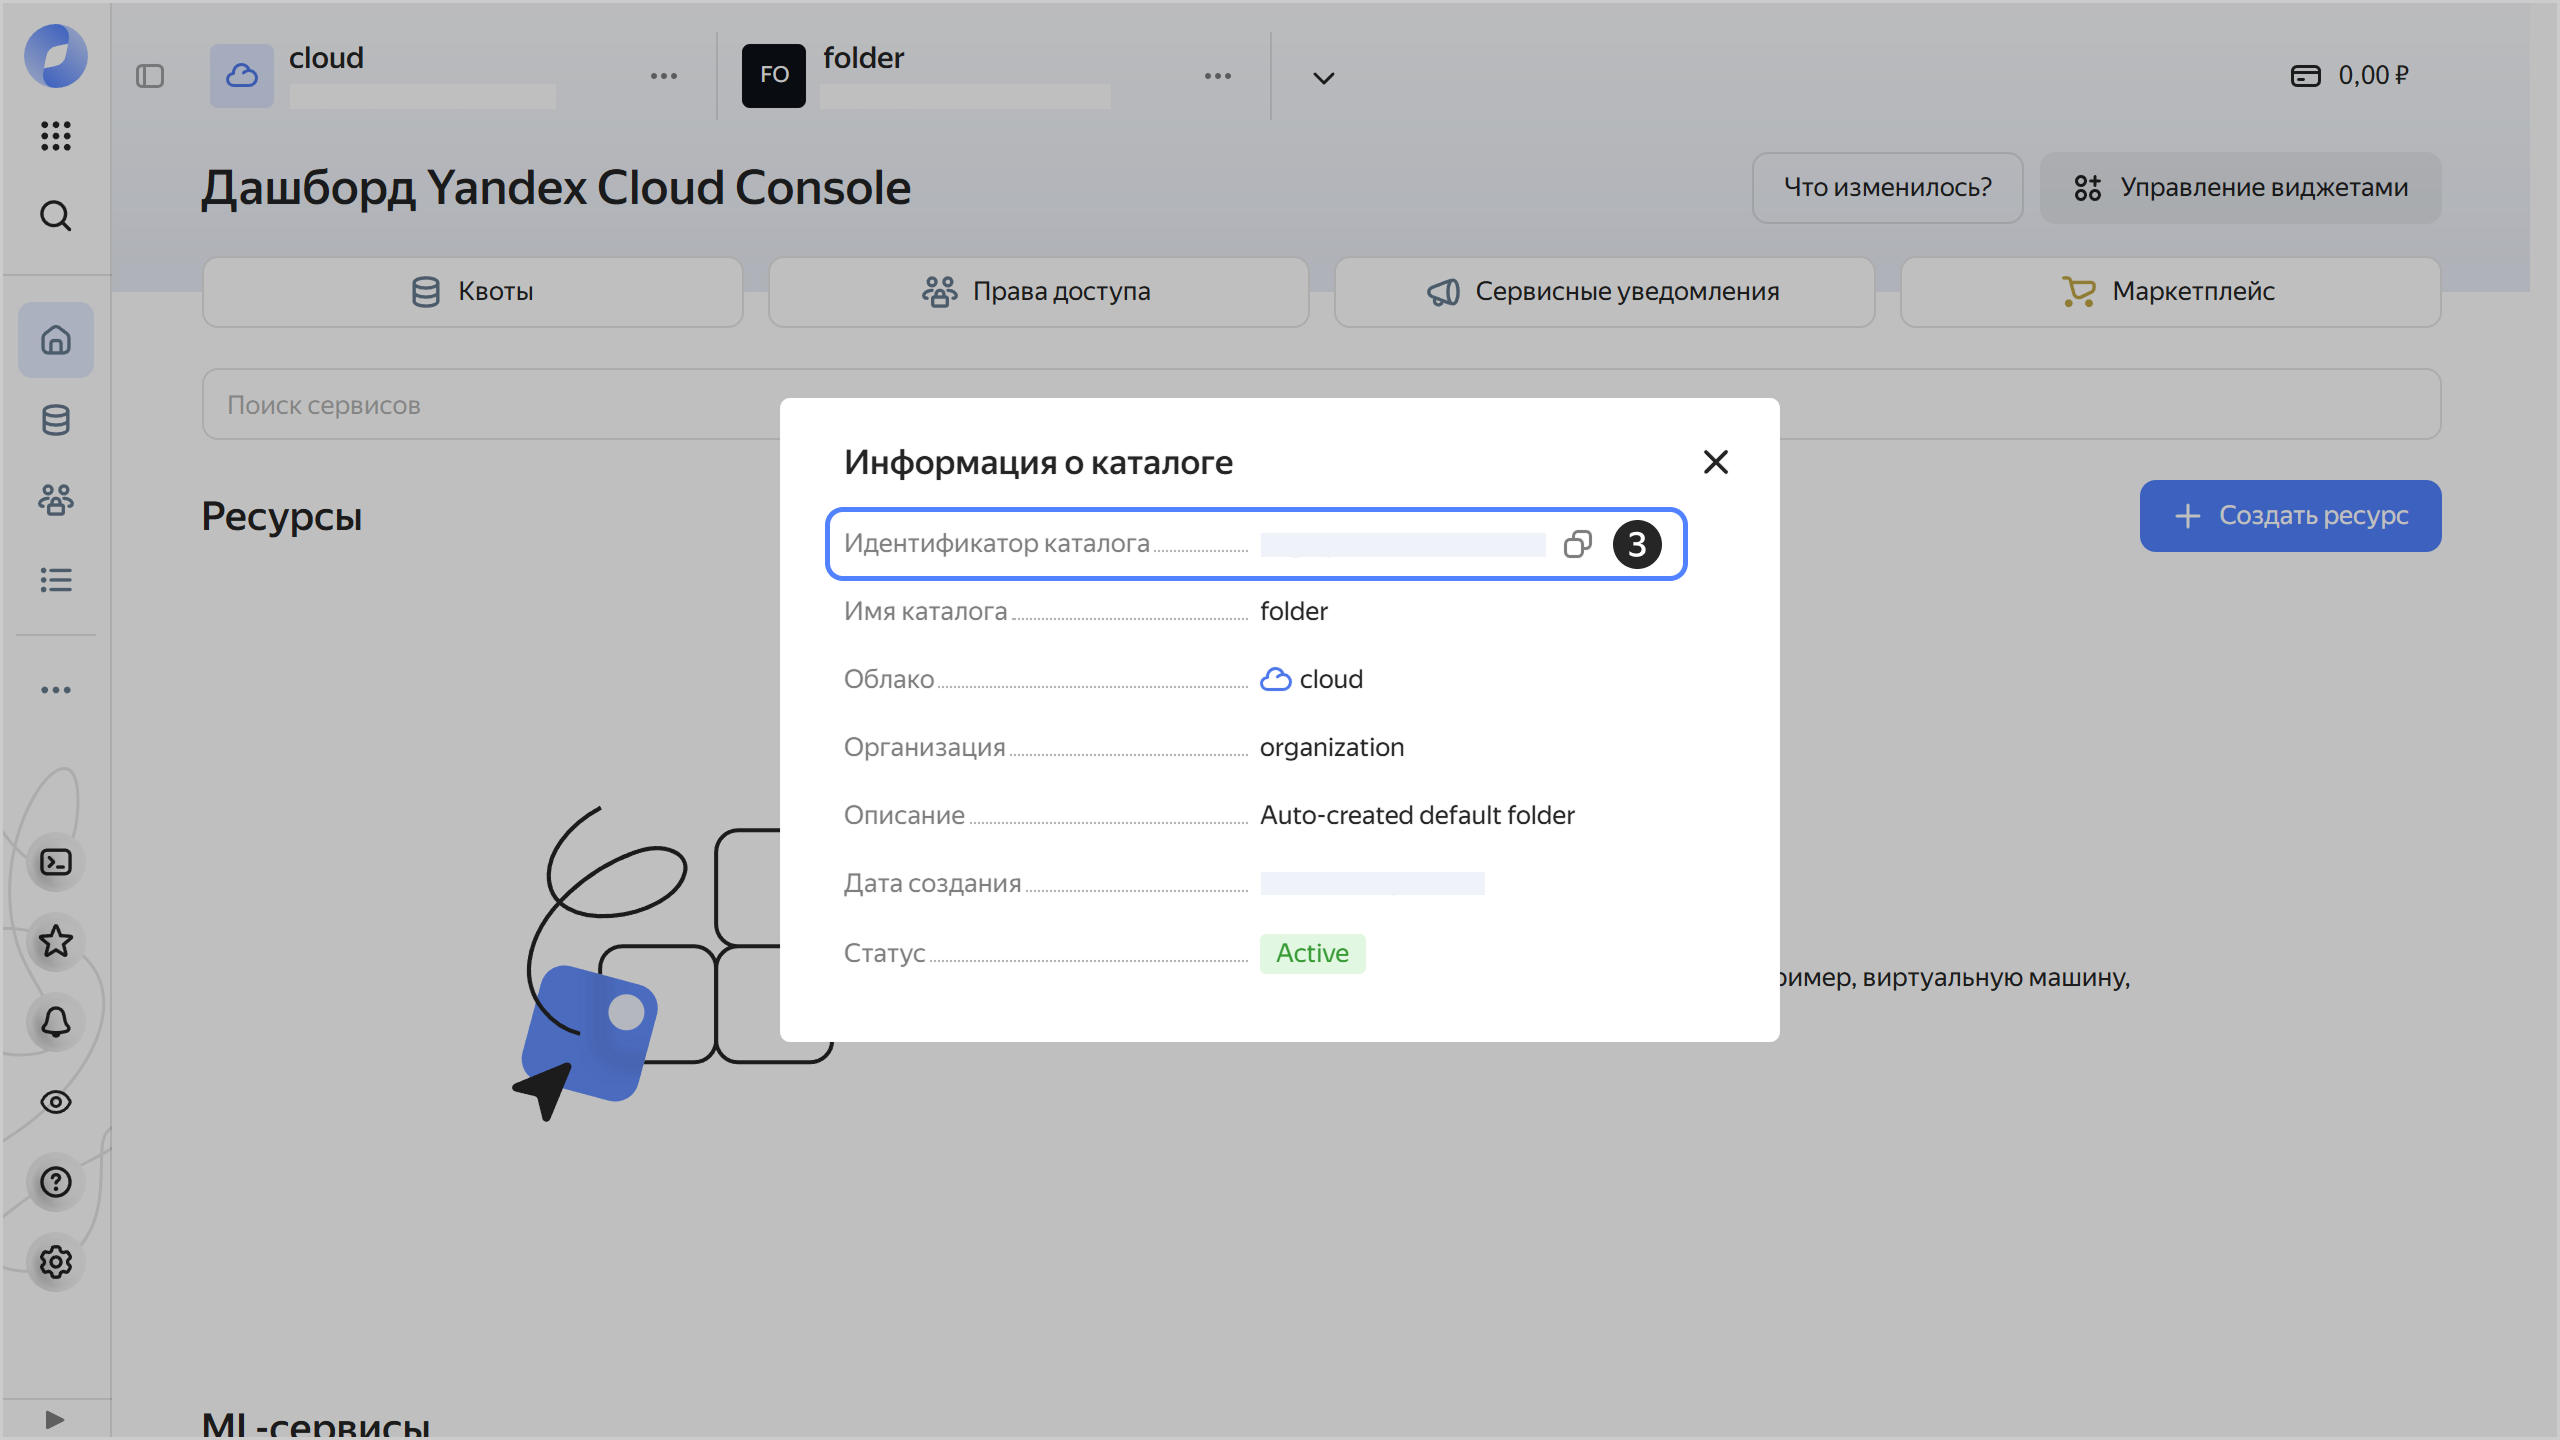Click the Создать ресурс button

tap(2290, 515)
